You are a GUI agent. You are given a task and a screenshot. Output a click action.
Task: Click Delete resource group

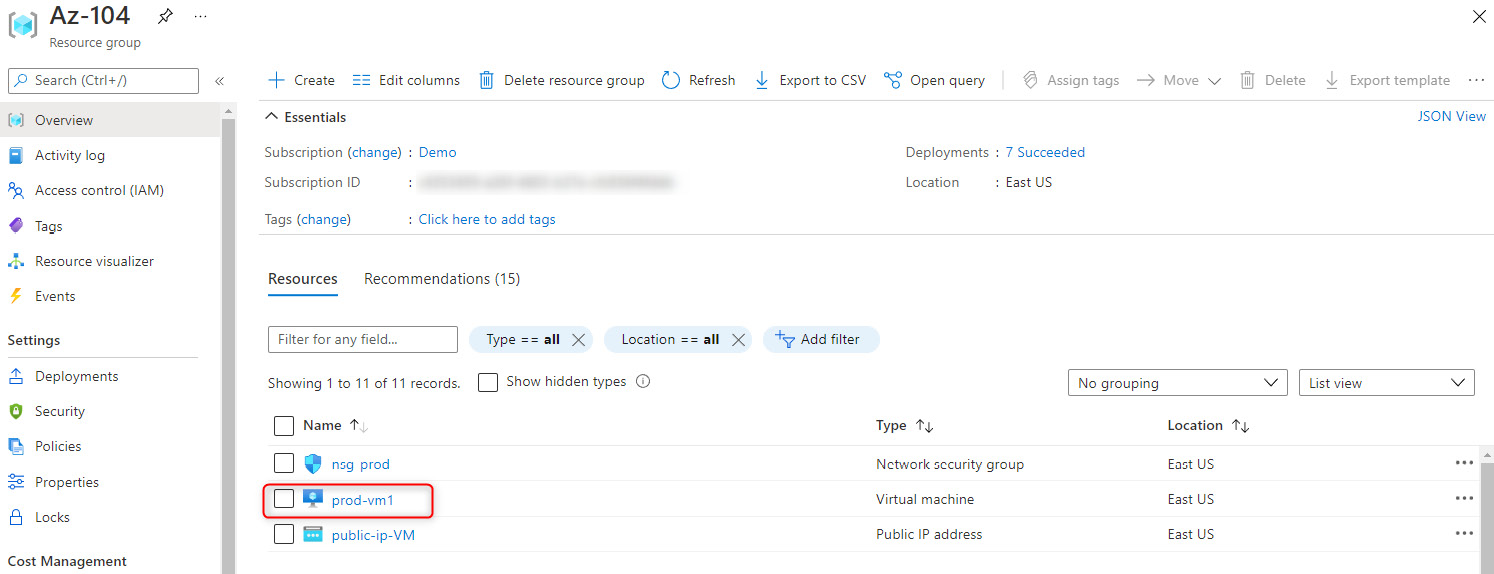561,80
